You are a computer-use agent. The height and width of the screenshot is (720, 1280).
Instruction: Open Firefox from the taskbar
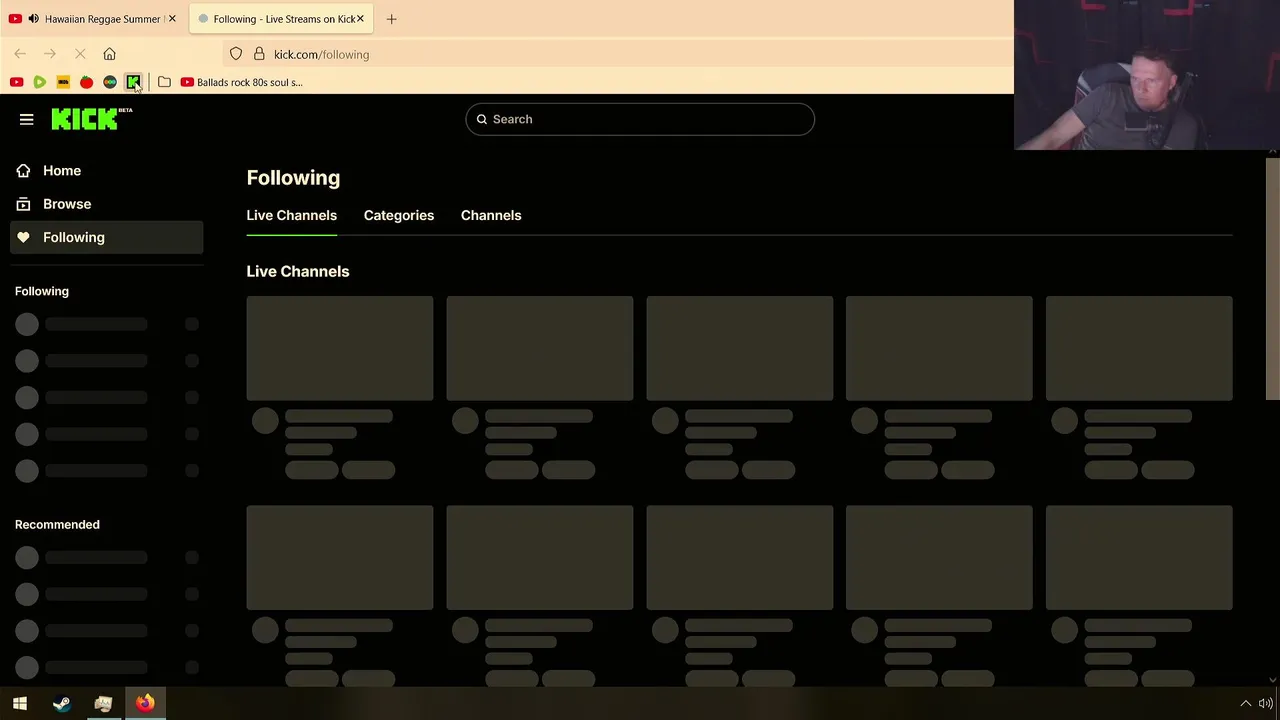click(145, 703)
